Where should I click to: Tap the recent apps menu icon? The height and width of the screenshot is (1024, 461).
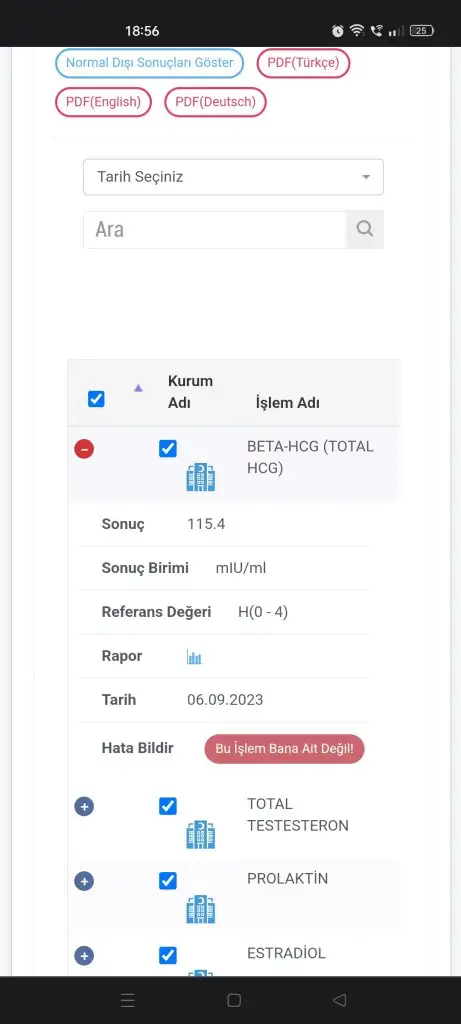pos(128,1000)
